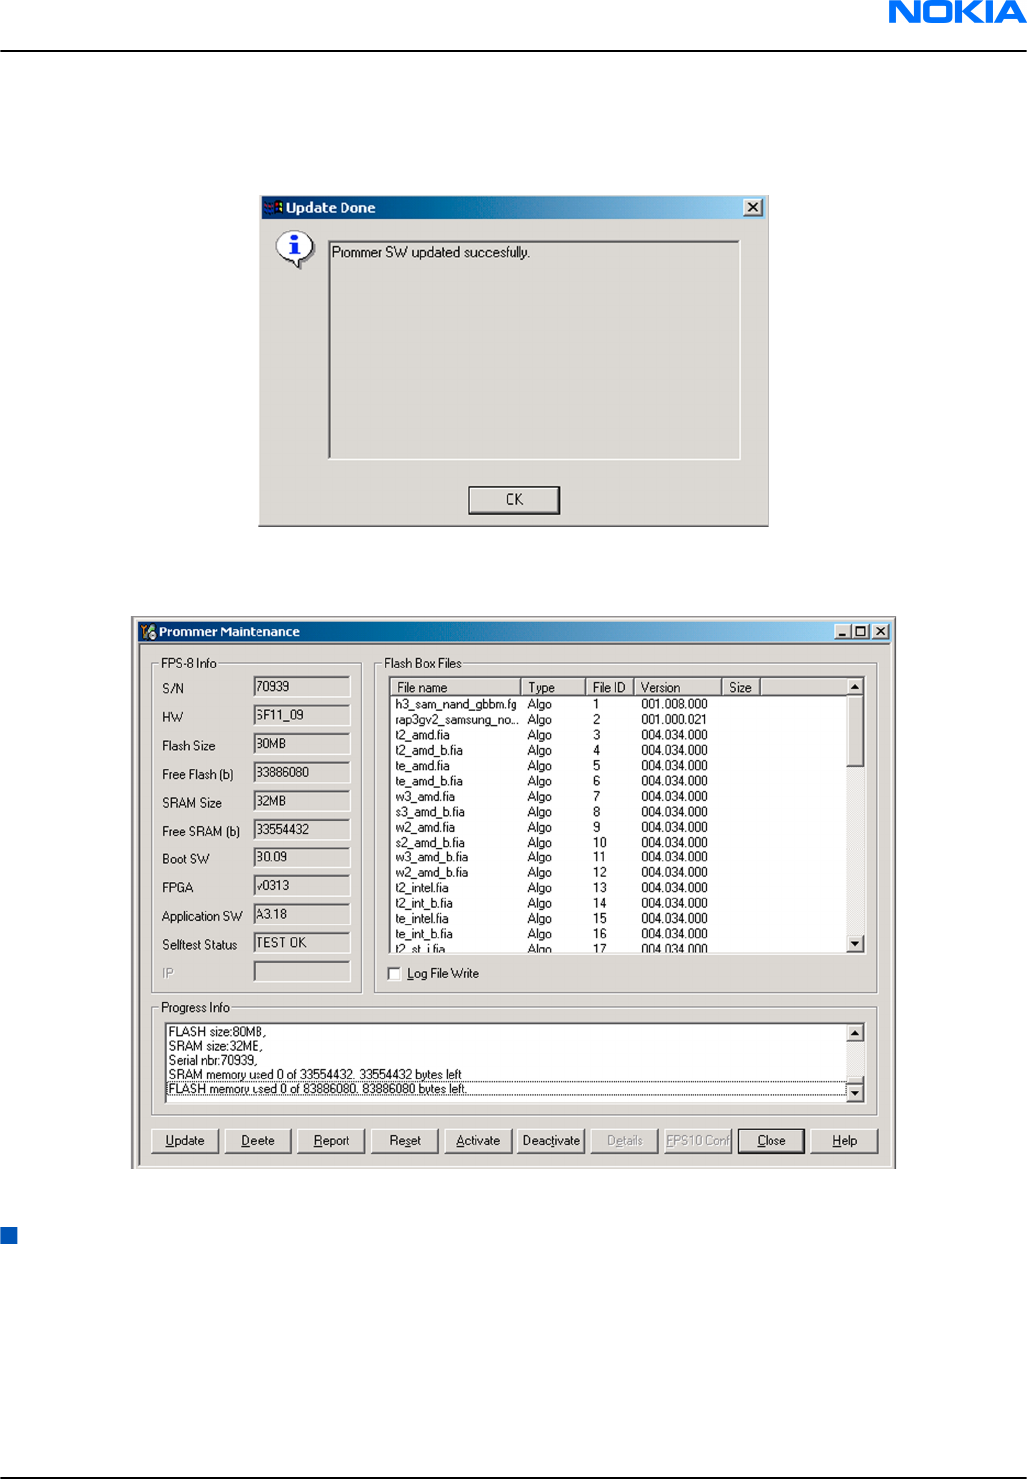Select w2_amd.fia file row

[618, 827]
